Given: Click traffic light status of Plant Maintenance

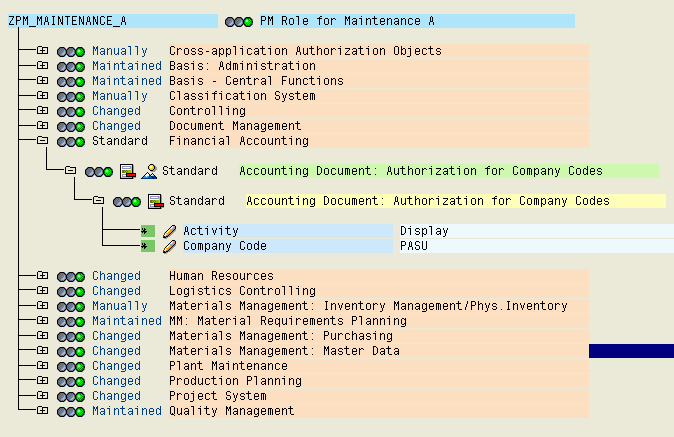Looking at the screenshot, I should (71, 366).
